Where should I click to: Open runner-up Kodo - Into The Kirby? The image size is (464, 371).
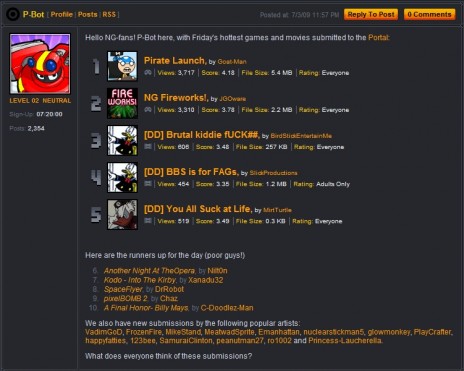[140, 280]
